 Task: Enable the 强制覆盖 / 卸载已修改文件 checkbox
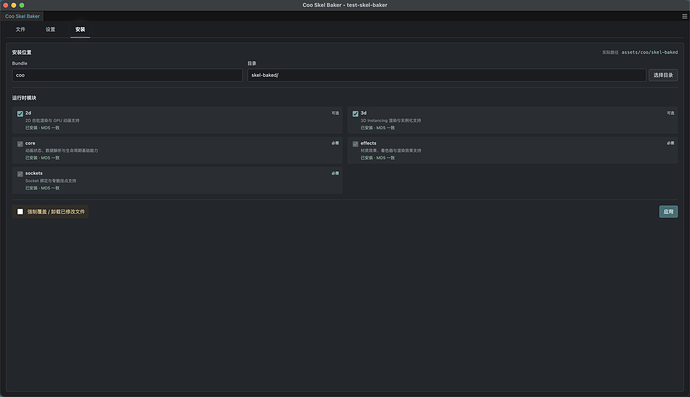(20, 212)
